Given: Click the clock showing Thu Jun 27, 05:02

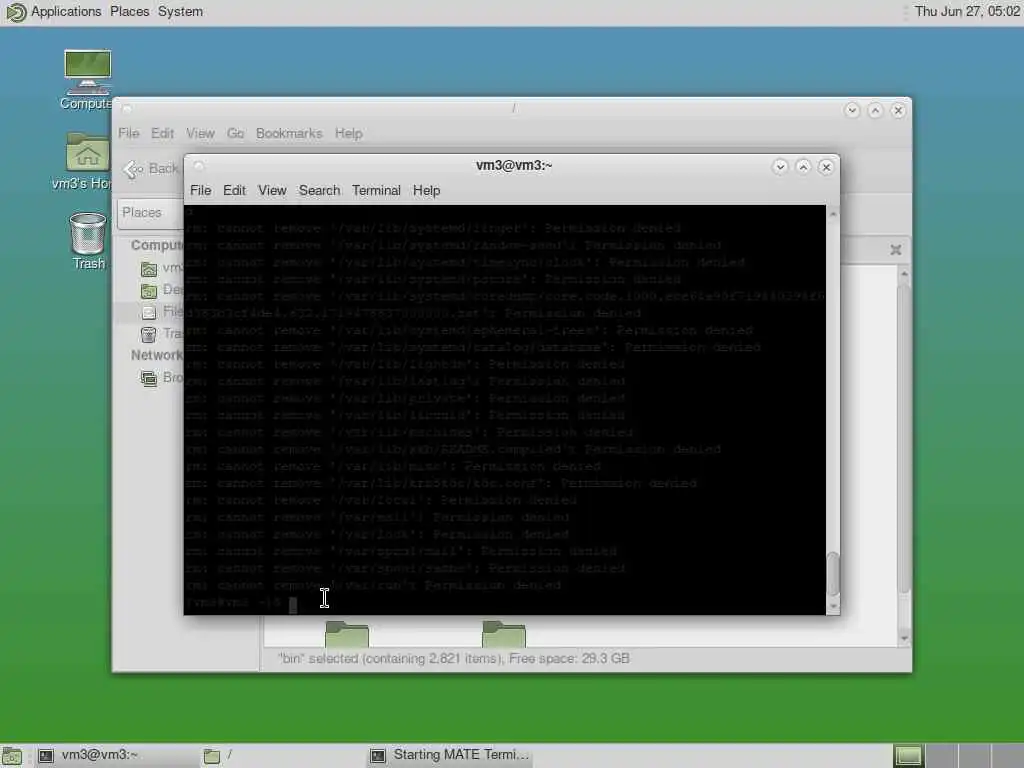Looking at the screenshot, I should coord(967,12).
